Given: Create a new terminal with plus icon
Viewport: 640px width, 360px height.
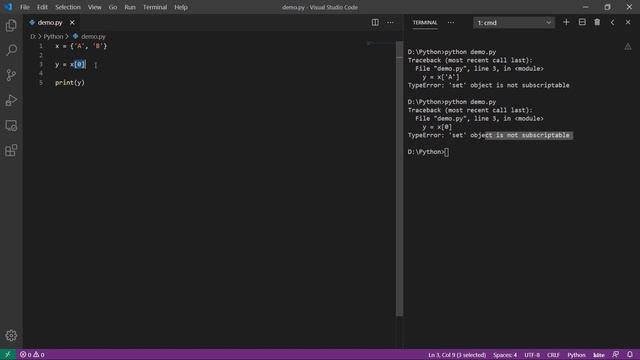Looking at the screenshot, I should point(566,22).
